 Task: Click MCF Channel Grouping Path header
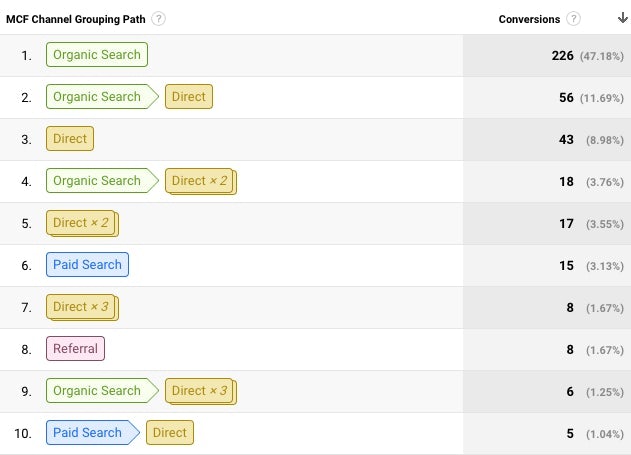point(77,19)
